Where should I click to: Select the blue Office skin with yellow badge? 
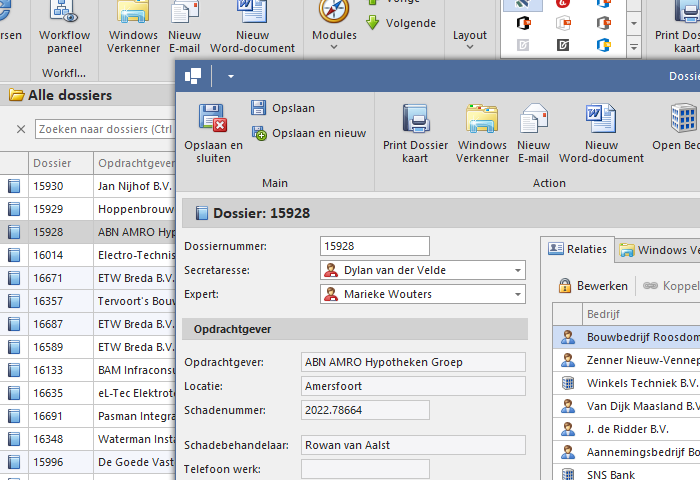[604, 45]
